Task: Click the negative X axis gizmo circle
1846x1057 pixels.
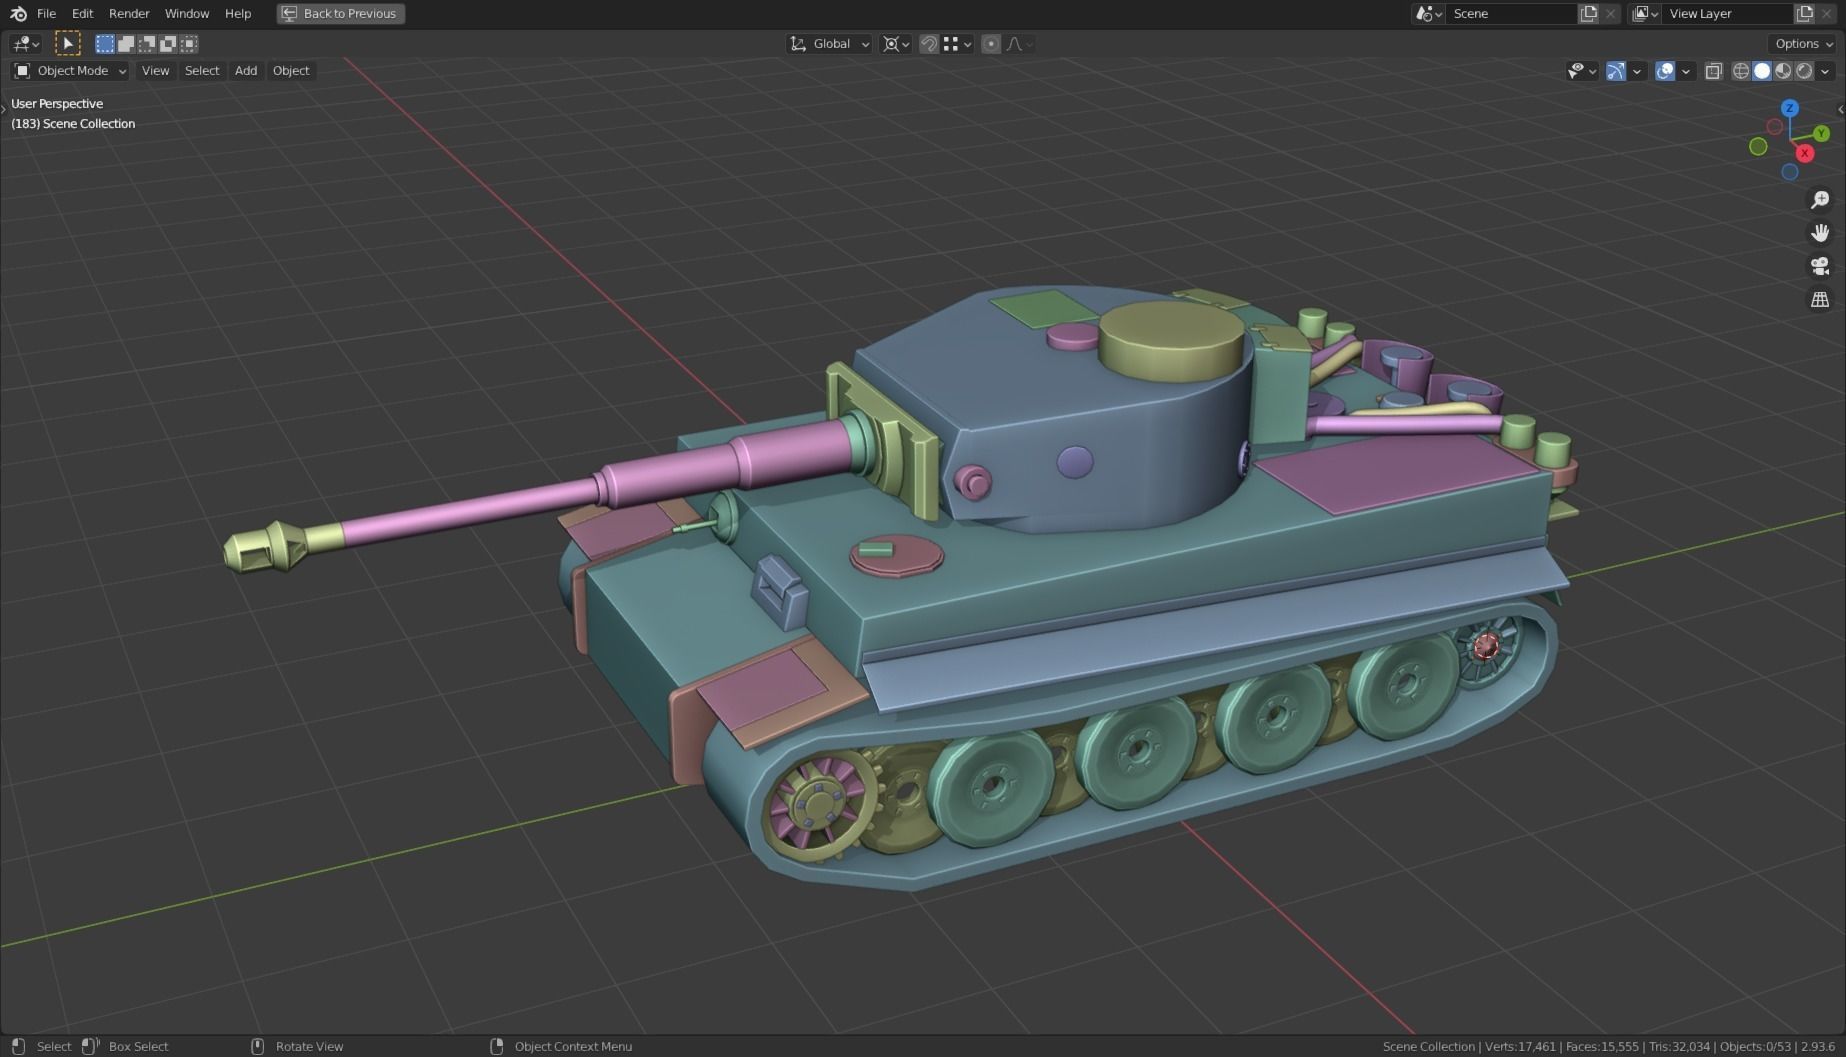Action: (x=1775, y=127)
